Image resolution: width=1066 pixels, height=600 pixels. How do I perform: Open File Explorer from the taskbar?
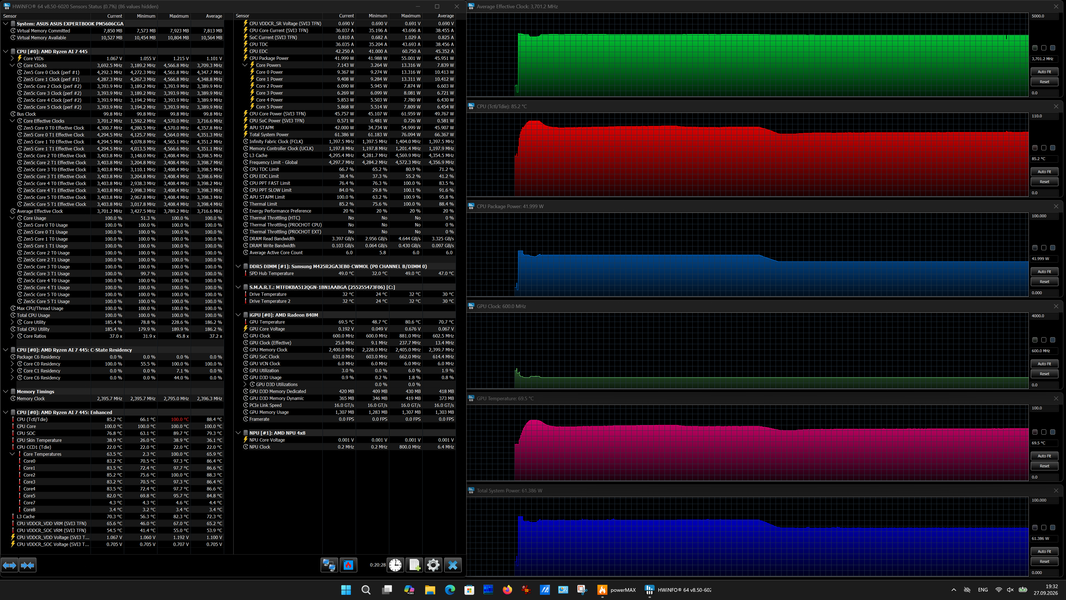(430, 590)
